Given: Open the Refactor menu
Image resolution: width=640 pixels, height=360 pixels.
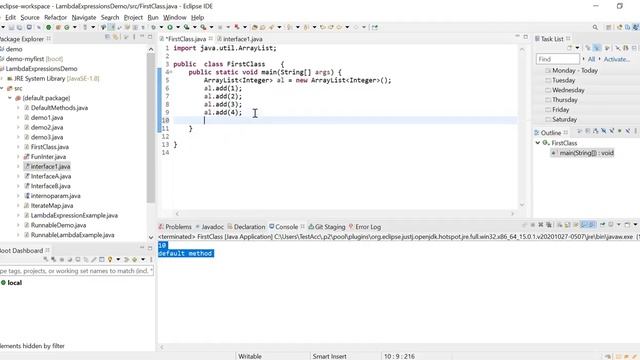Looking at the screenshot, I should point(55,18).
